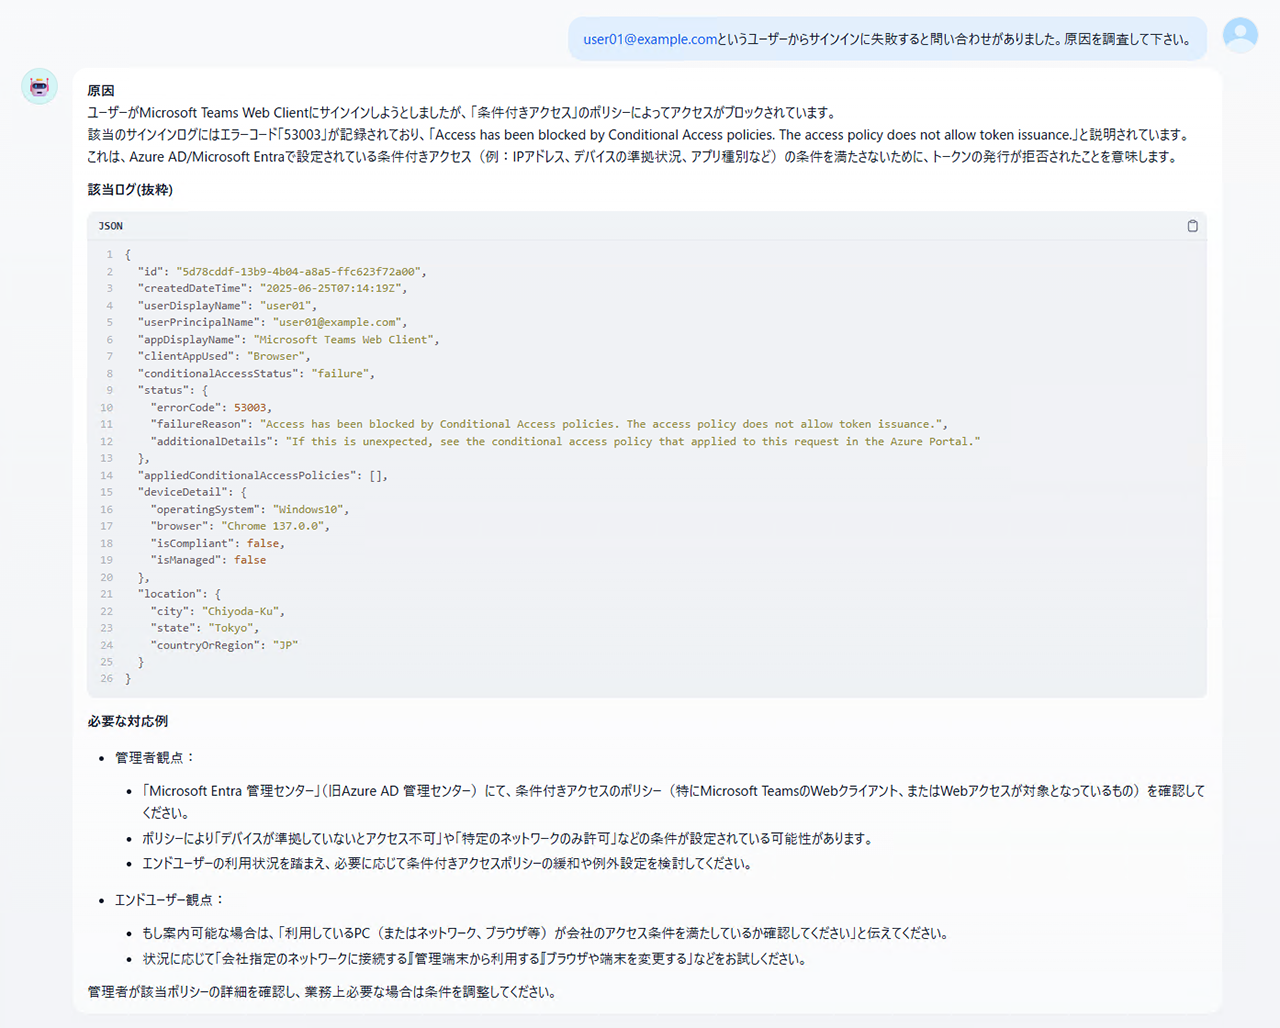Select the "原因" heading
The image size is (1280, 1028).
coord(101,91)
